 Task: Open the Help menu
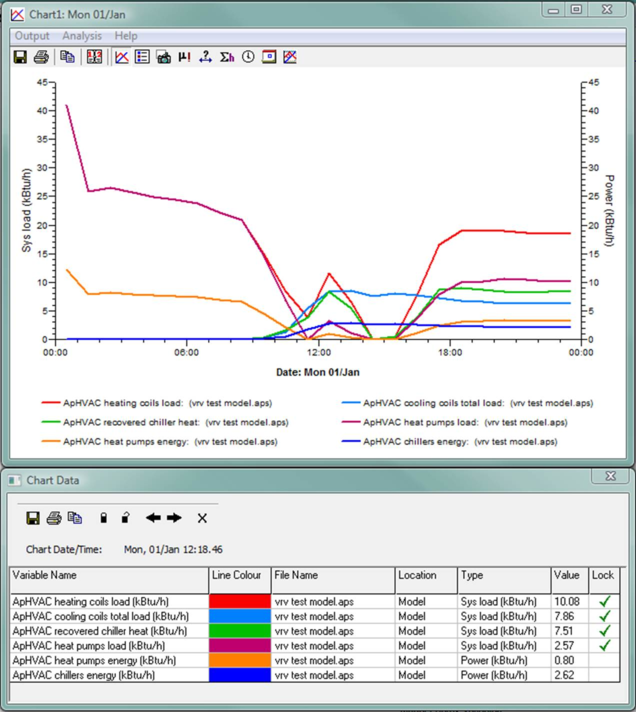126,36
